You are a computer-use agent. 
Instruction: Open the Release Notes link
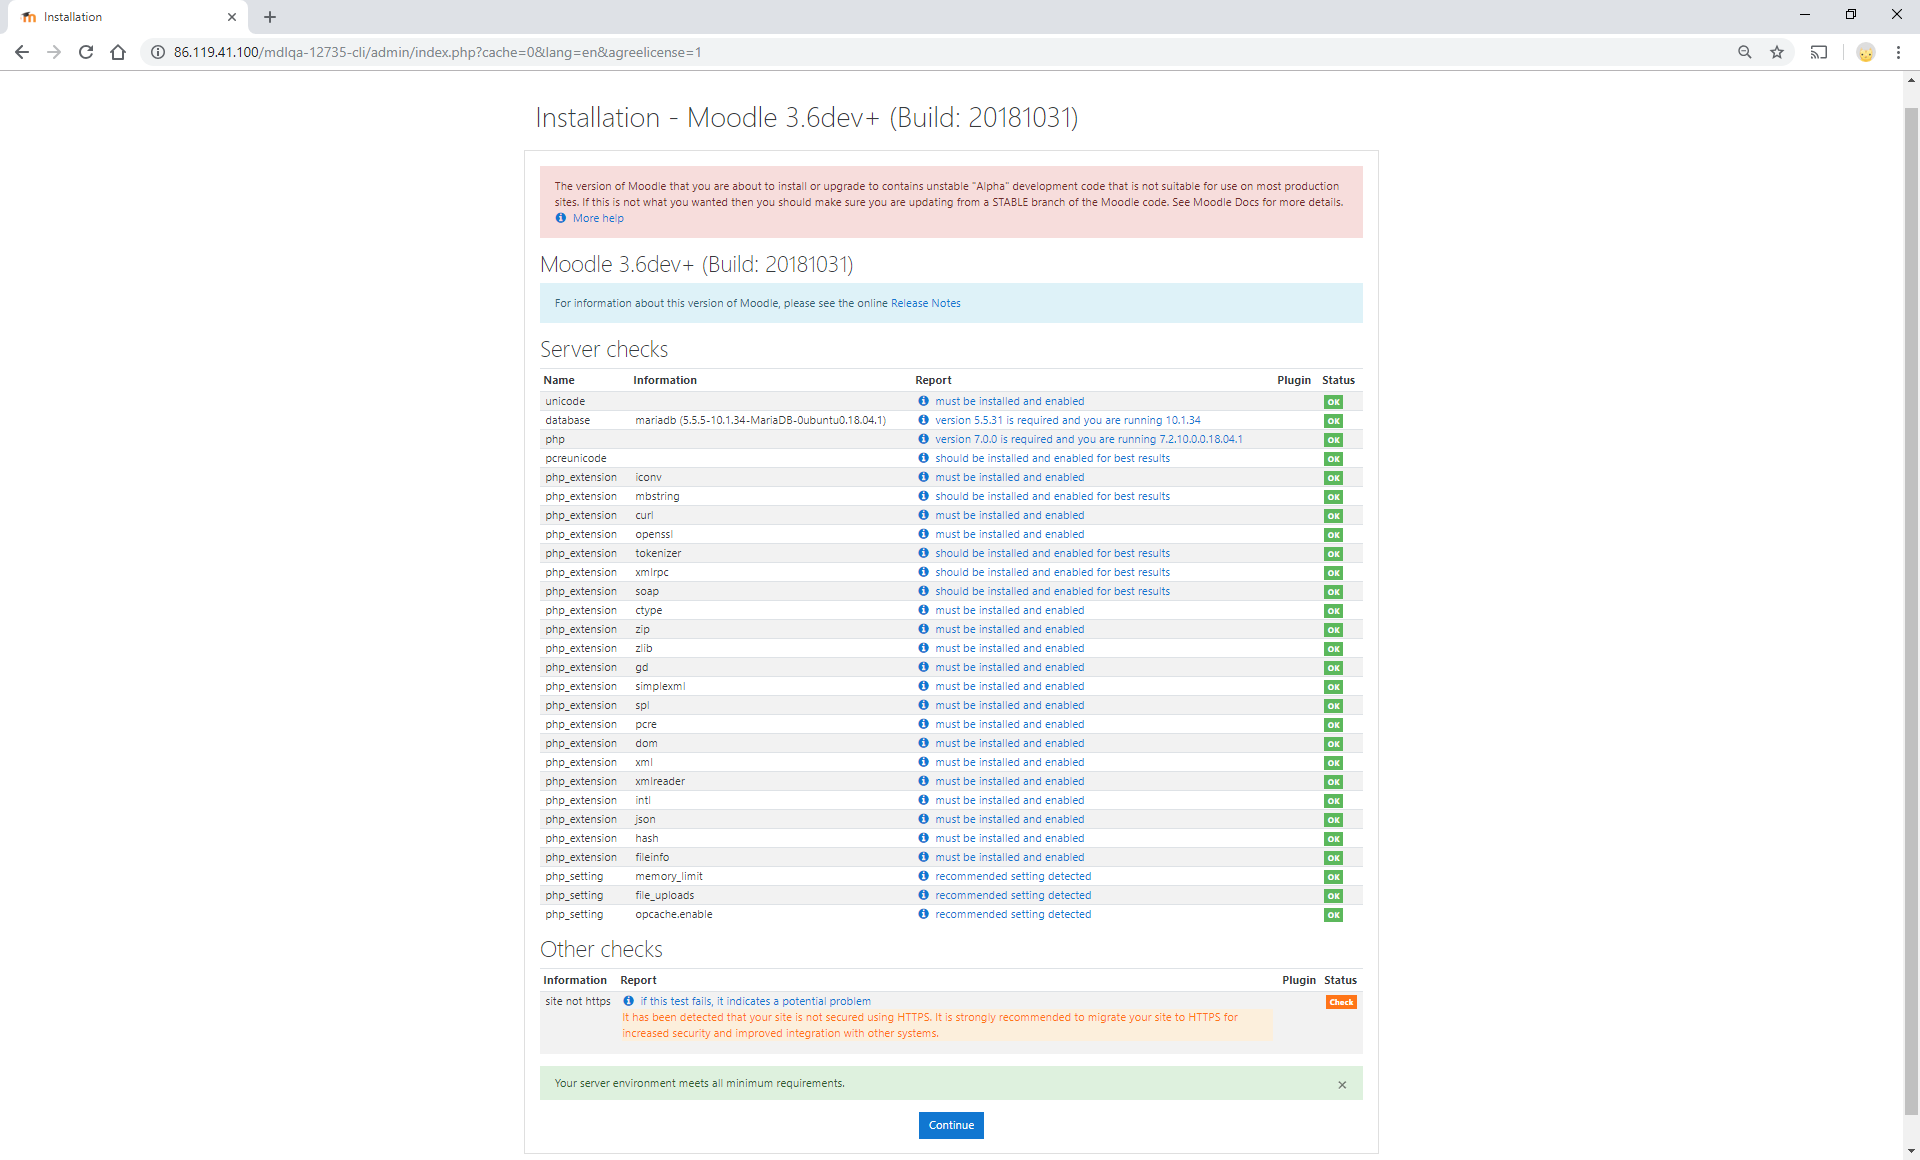(925, 303)
